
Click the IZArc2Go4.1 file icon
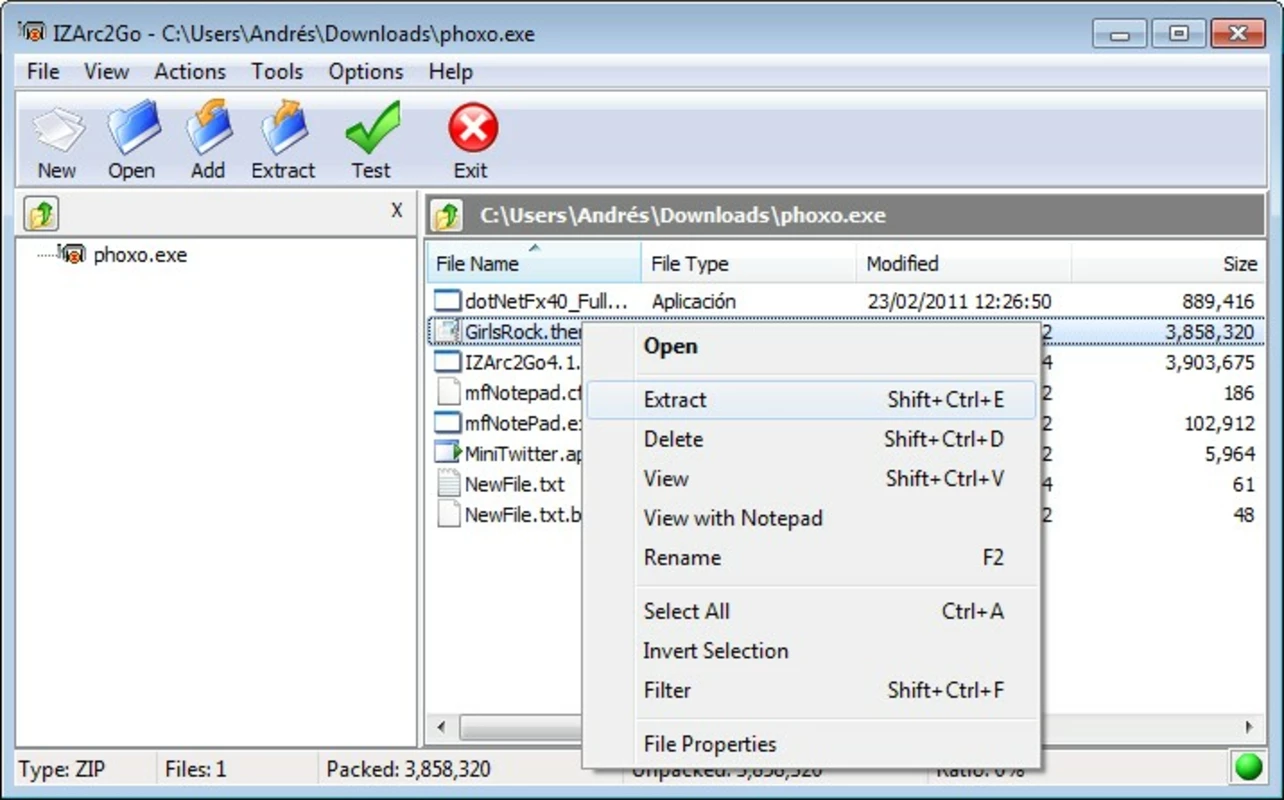(x=448, y=361)
